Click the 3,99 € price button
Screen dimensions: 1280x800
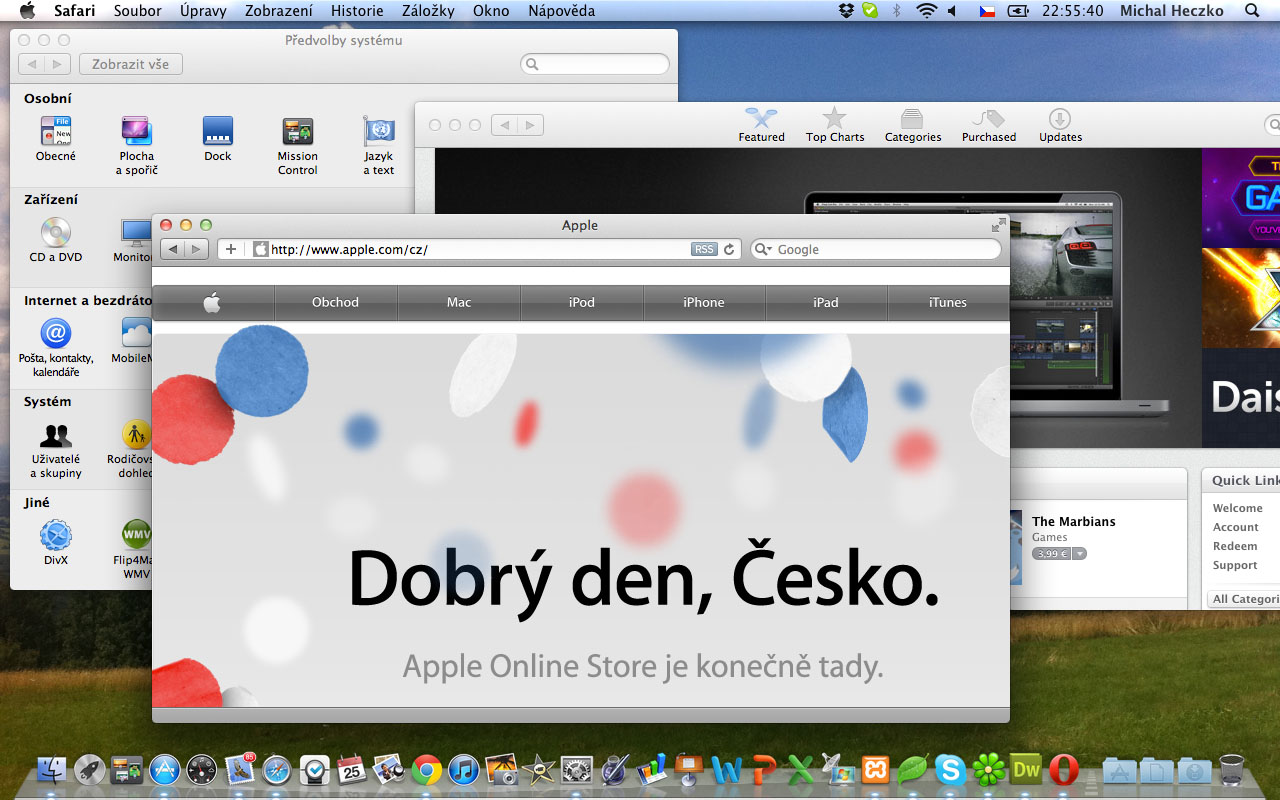1052,553
